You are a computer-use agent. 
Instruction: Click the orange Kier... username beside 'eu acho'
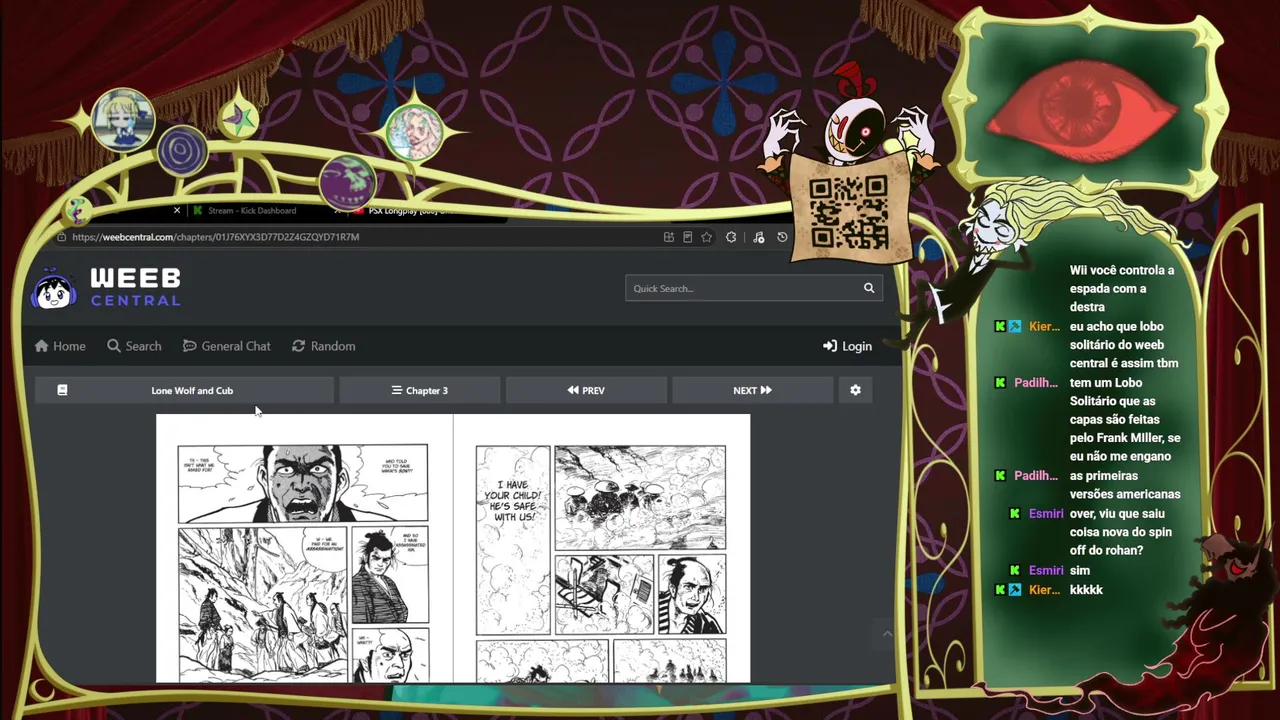(x=1044, y=327)
